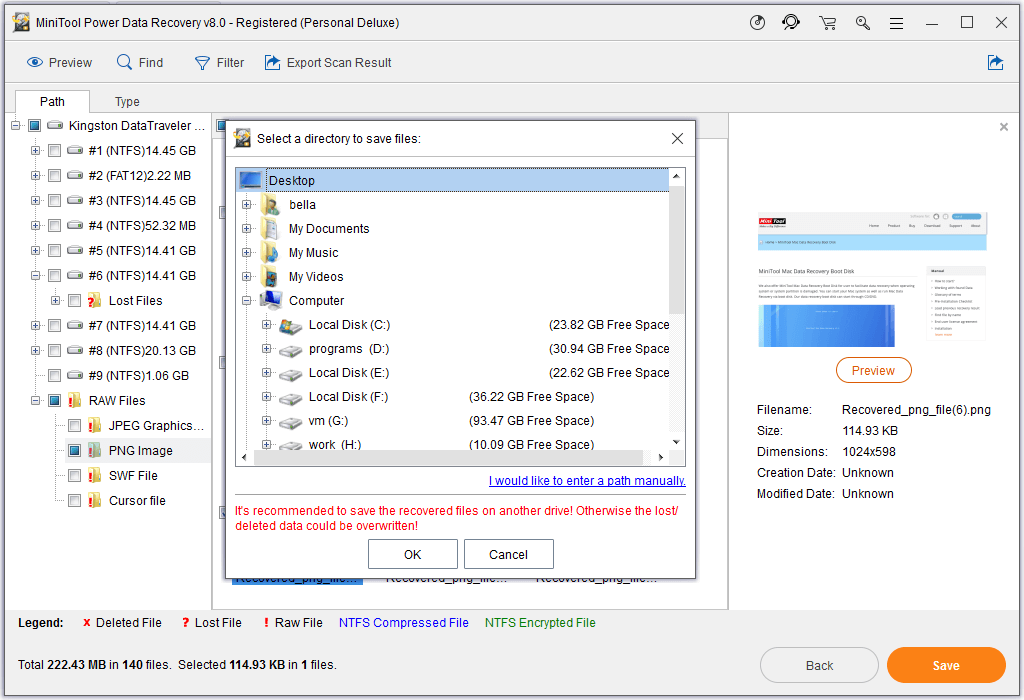This screenshot has width=1024, height=700.
Task: Click the My Videos folder icon
Action: pyautogui.click(x=270, y=277)
